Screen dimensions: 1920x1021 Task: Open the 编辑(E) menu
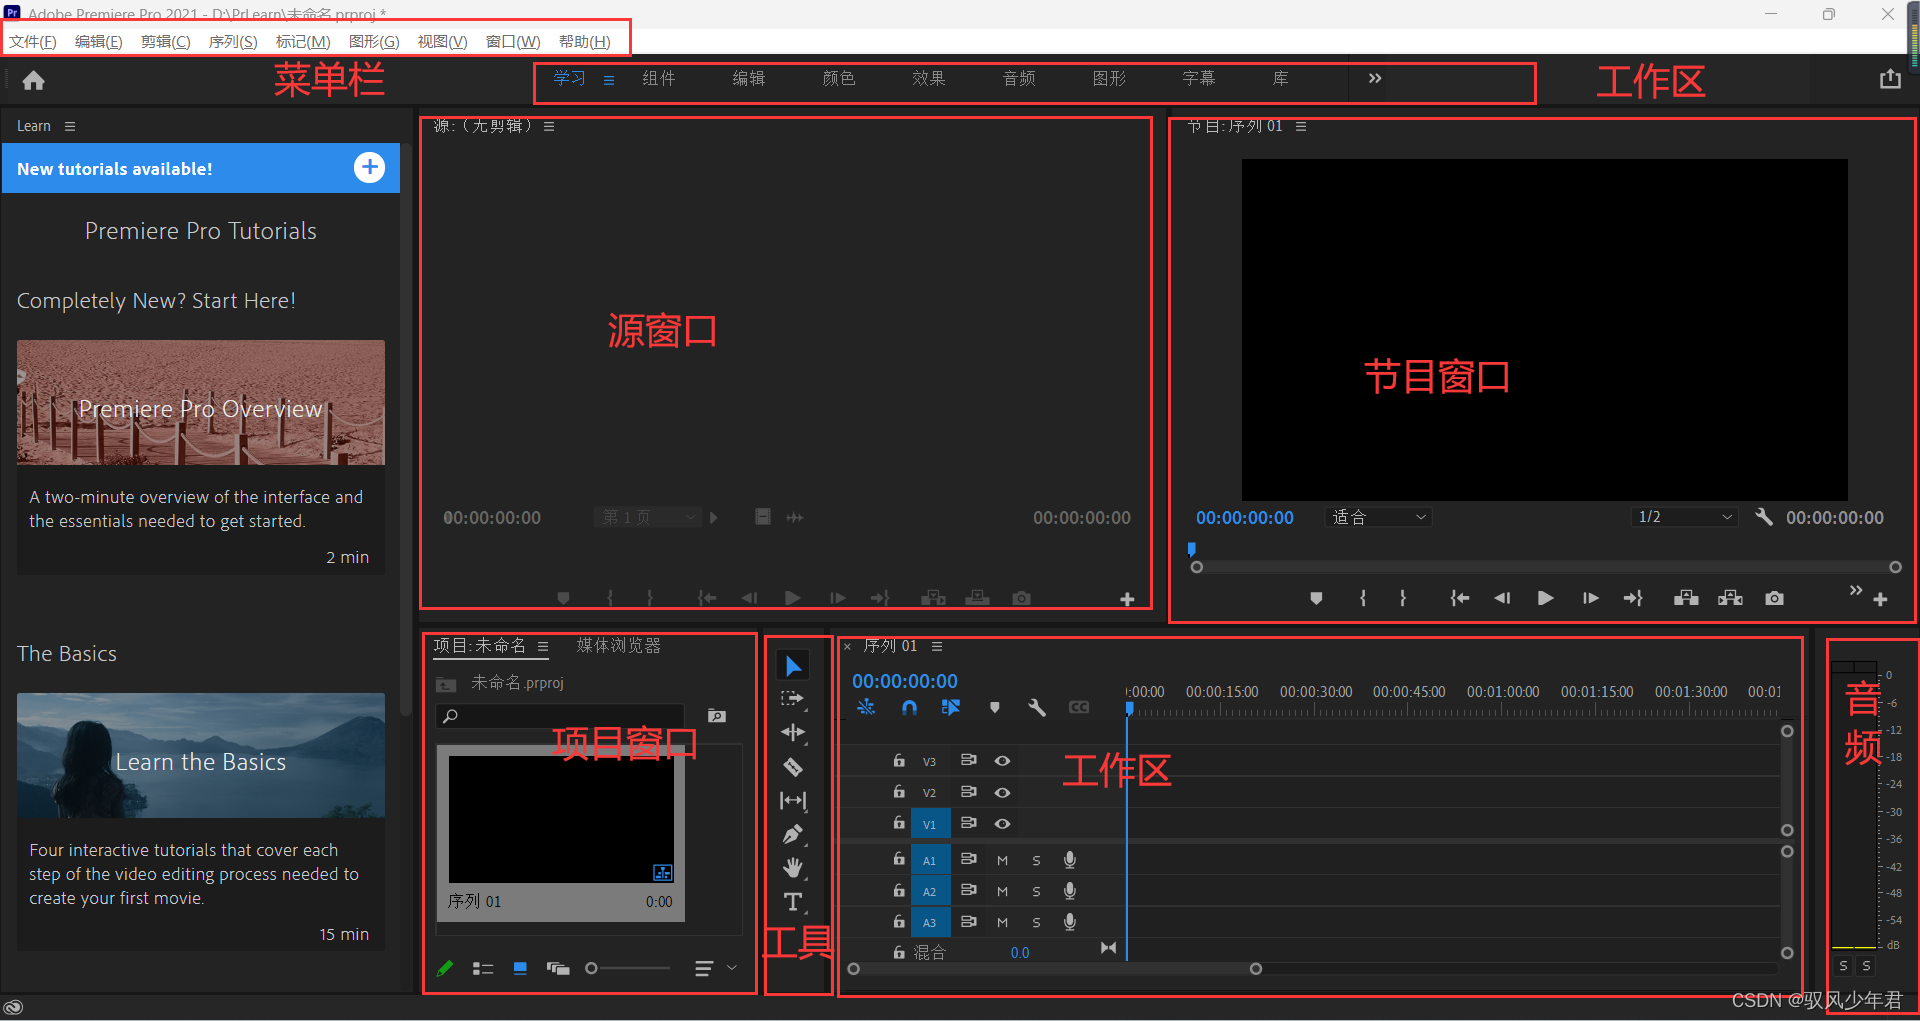99,41
